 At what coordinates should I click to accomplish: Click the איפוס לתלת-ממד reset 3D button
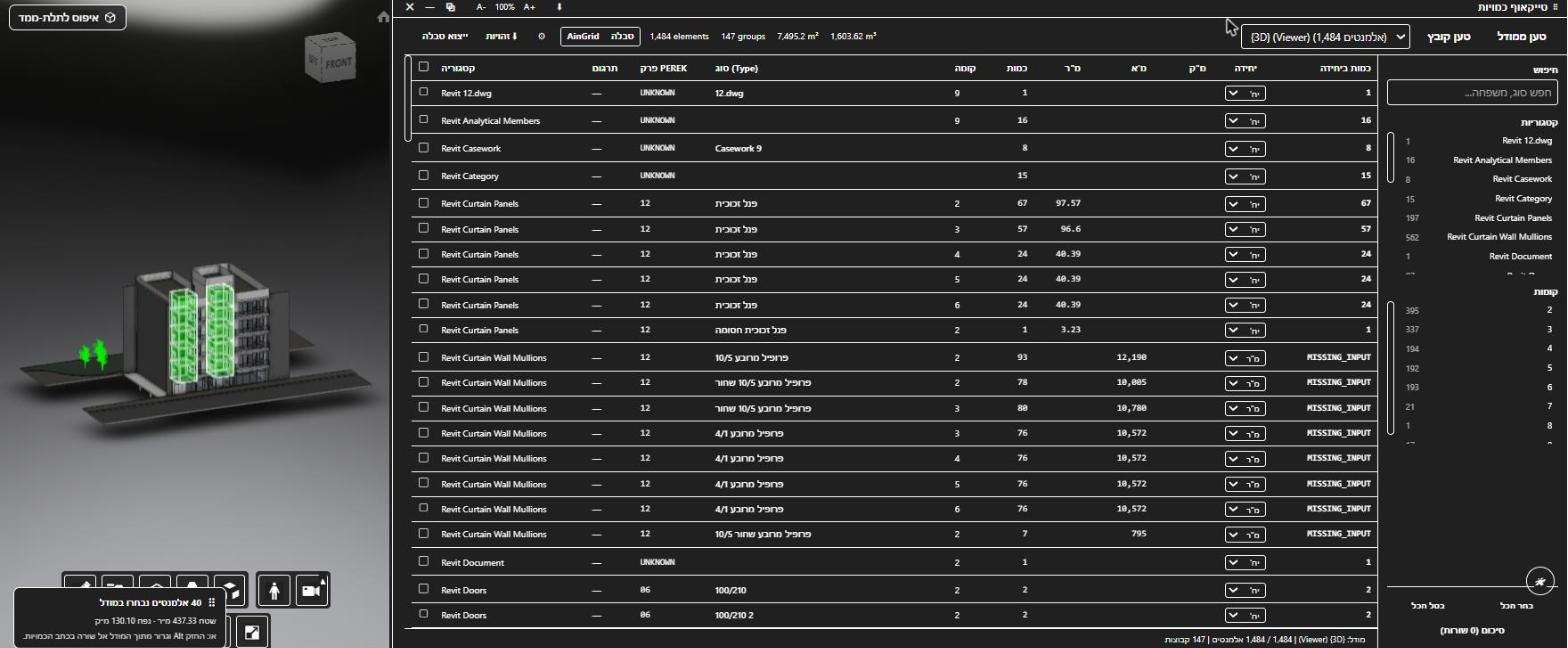coord(68,18)
